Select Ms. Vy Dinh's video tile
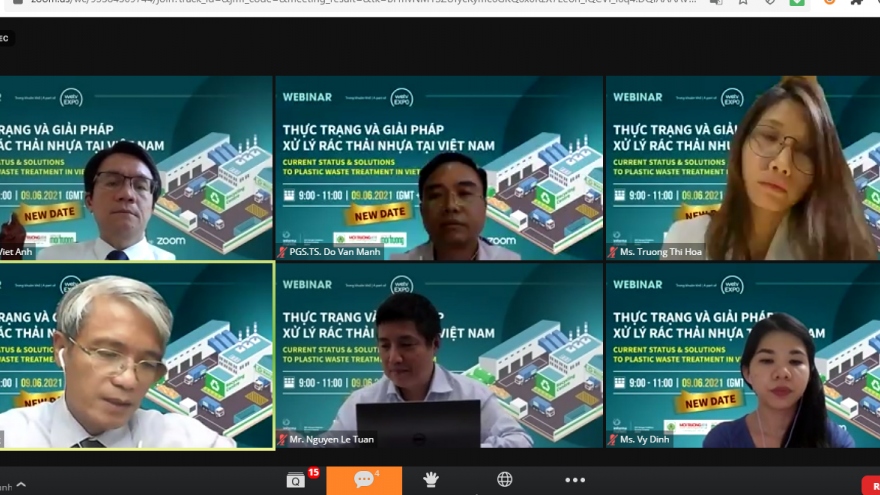The width and height of the screenshot is (880, 495). point(742,355)
